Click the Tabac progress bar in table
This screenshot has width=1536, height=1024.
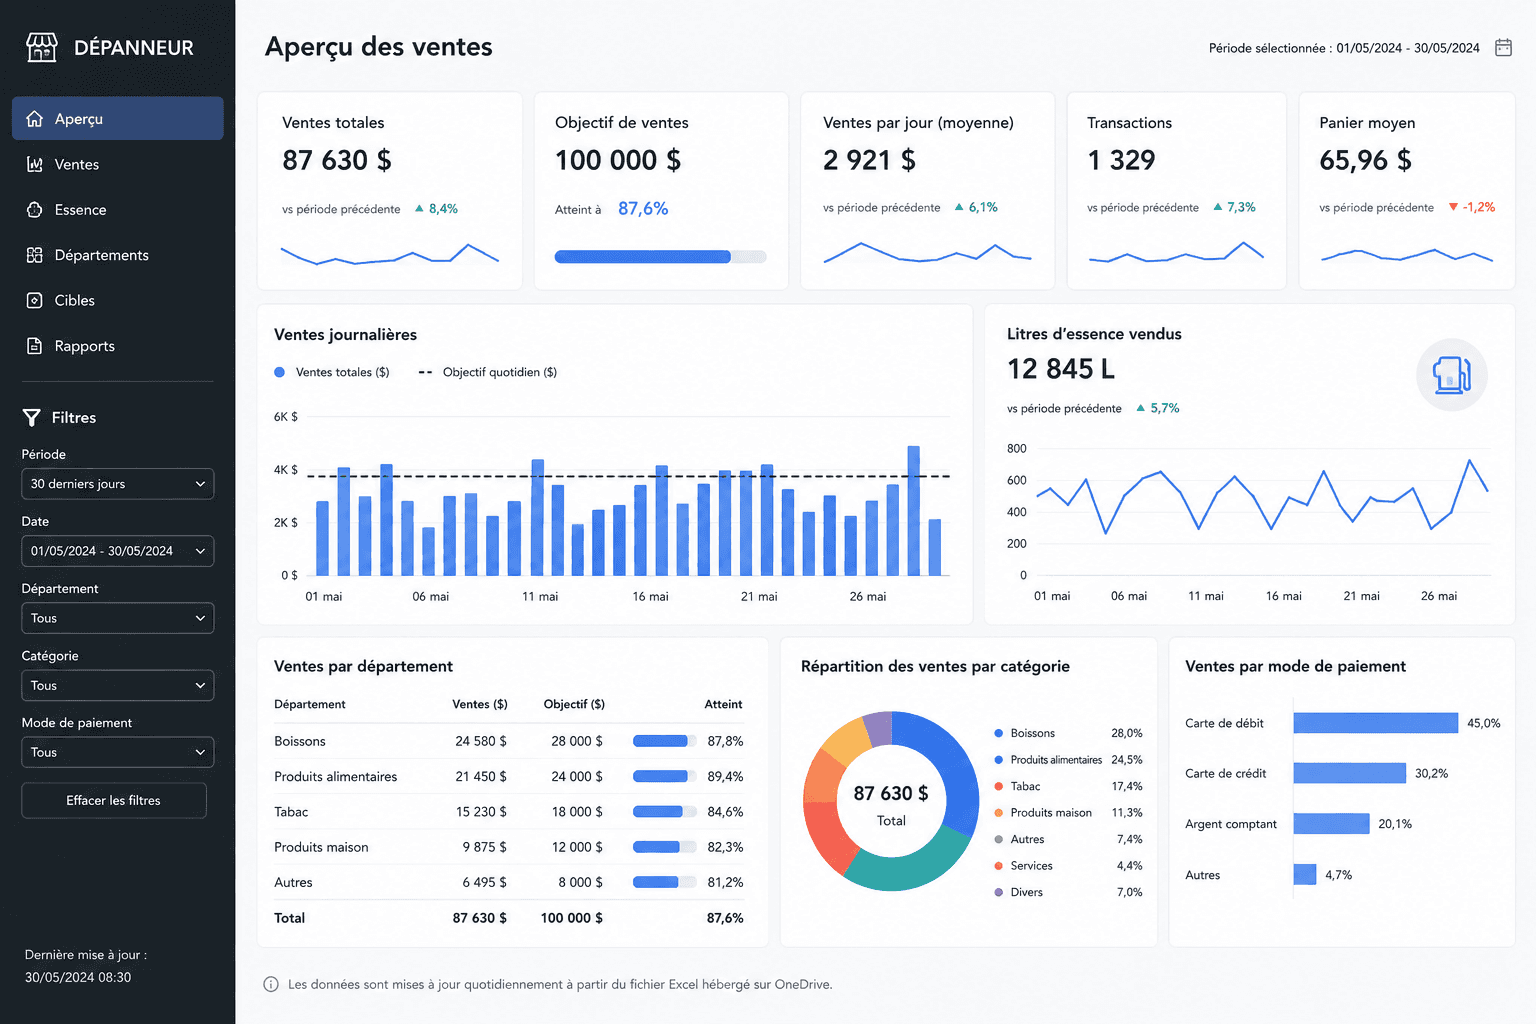(666, 812)
